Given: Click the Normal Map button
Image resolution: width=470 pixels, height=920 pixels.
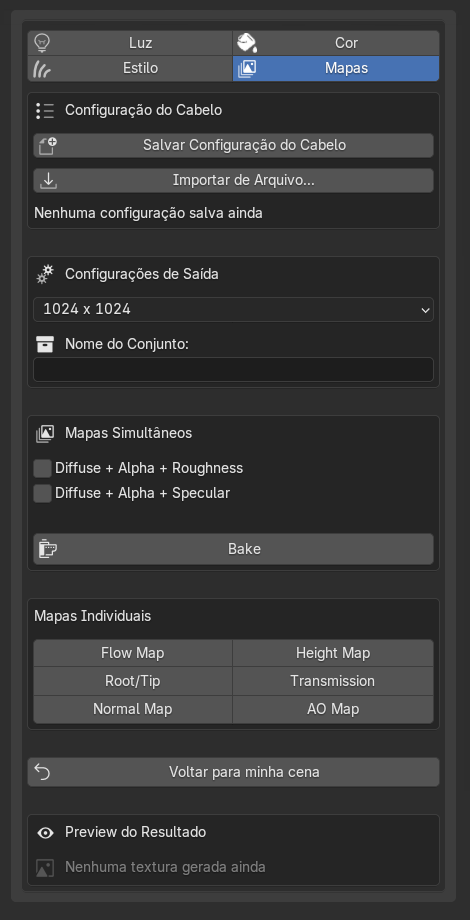Looking at the screenshot, I should (x=133, y=709).
